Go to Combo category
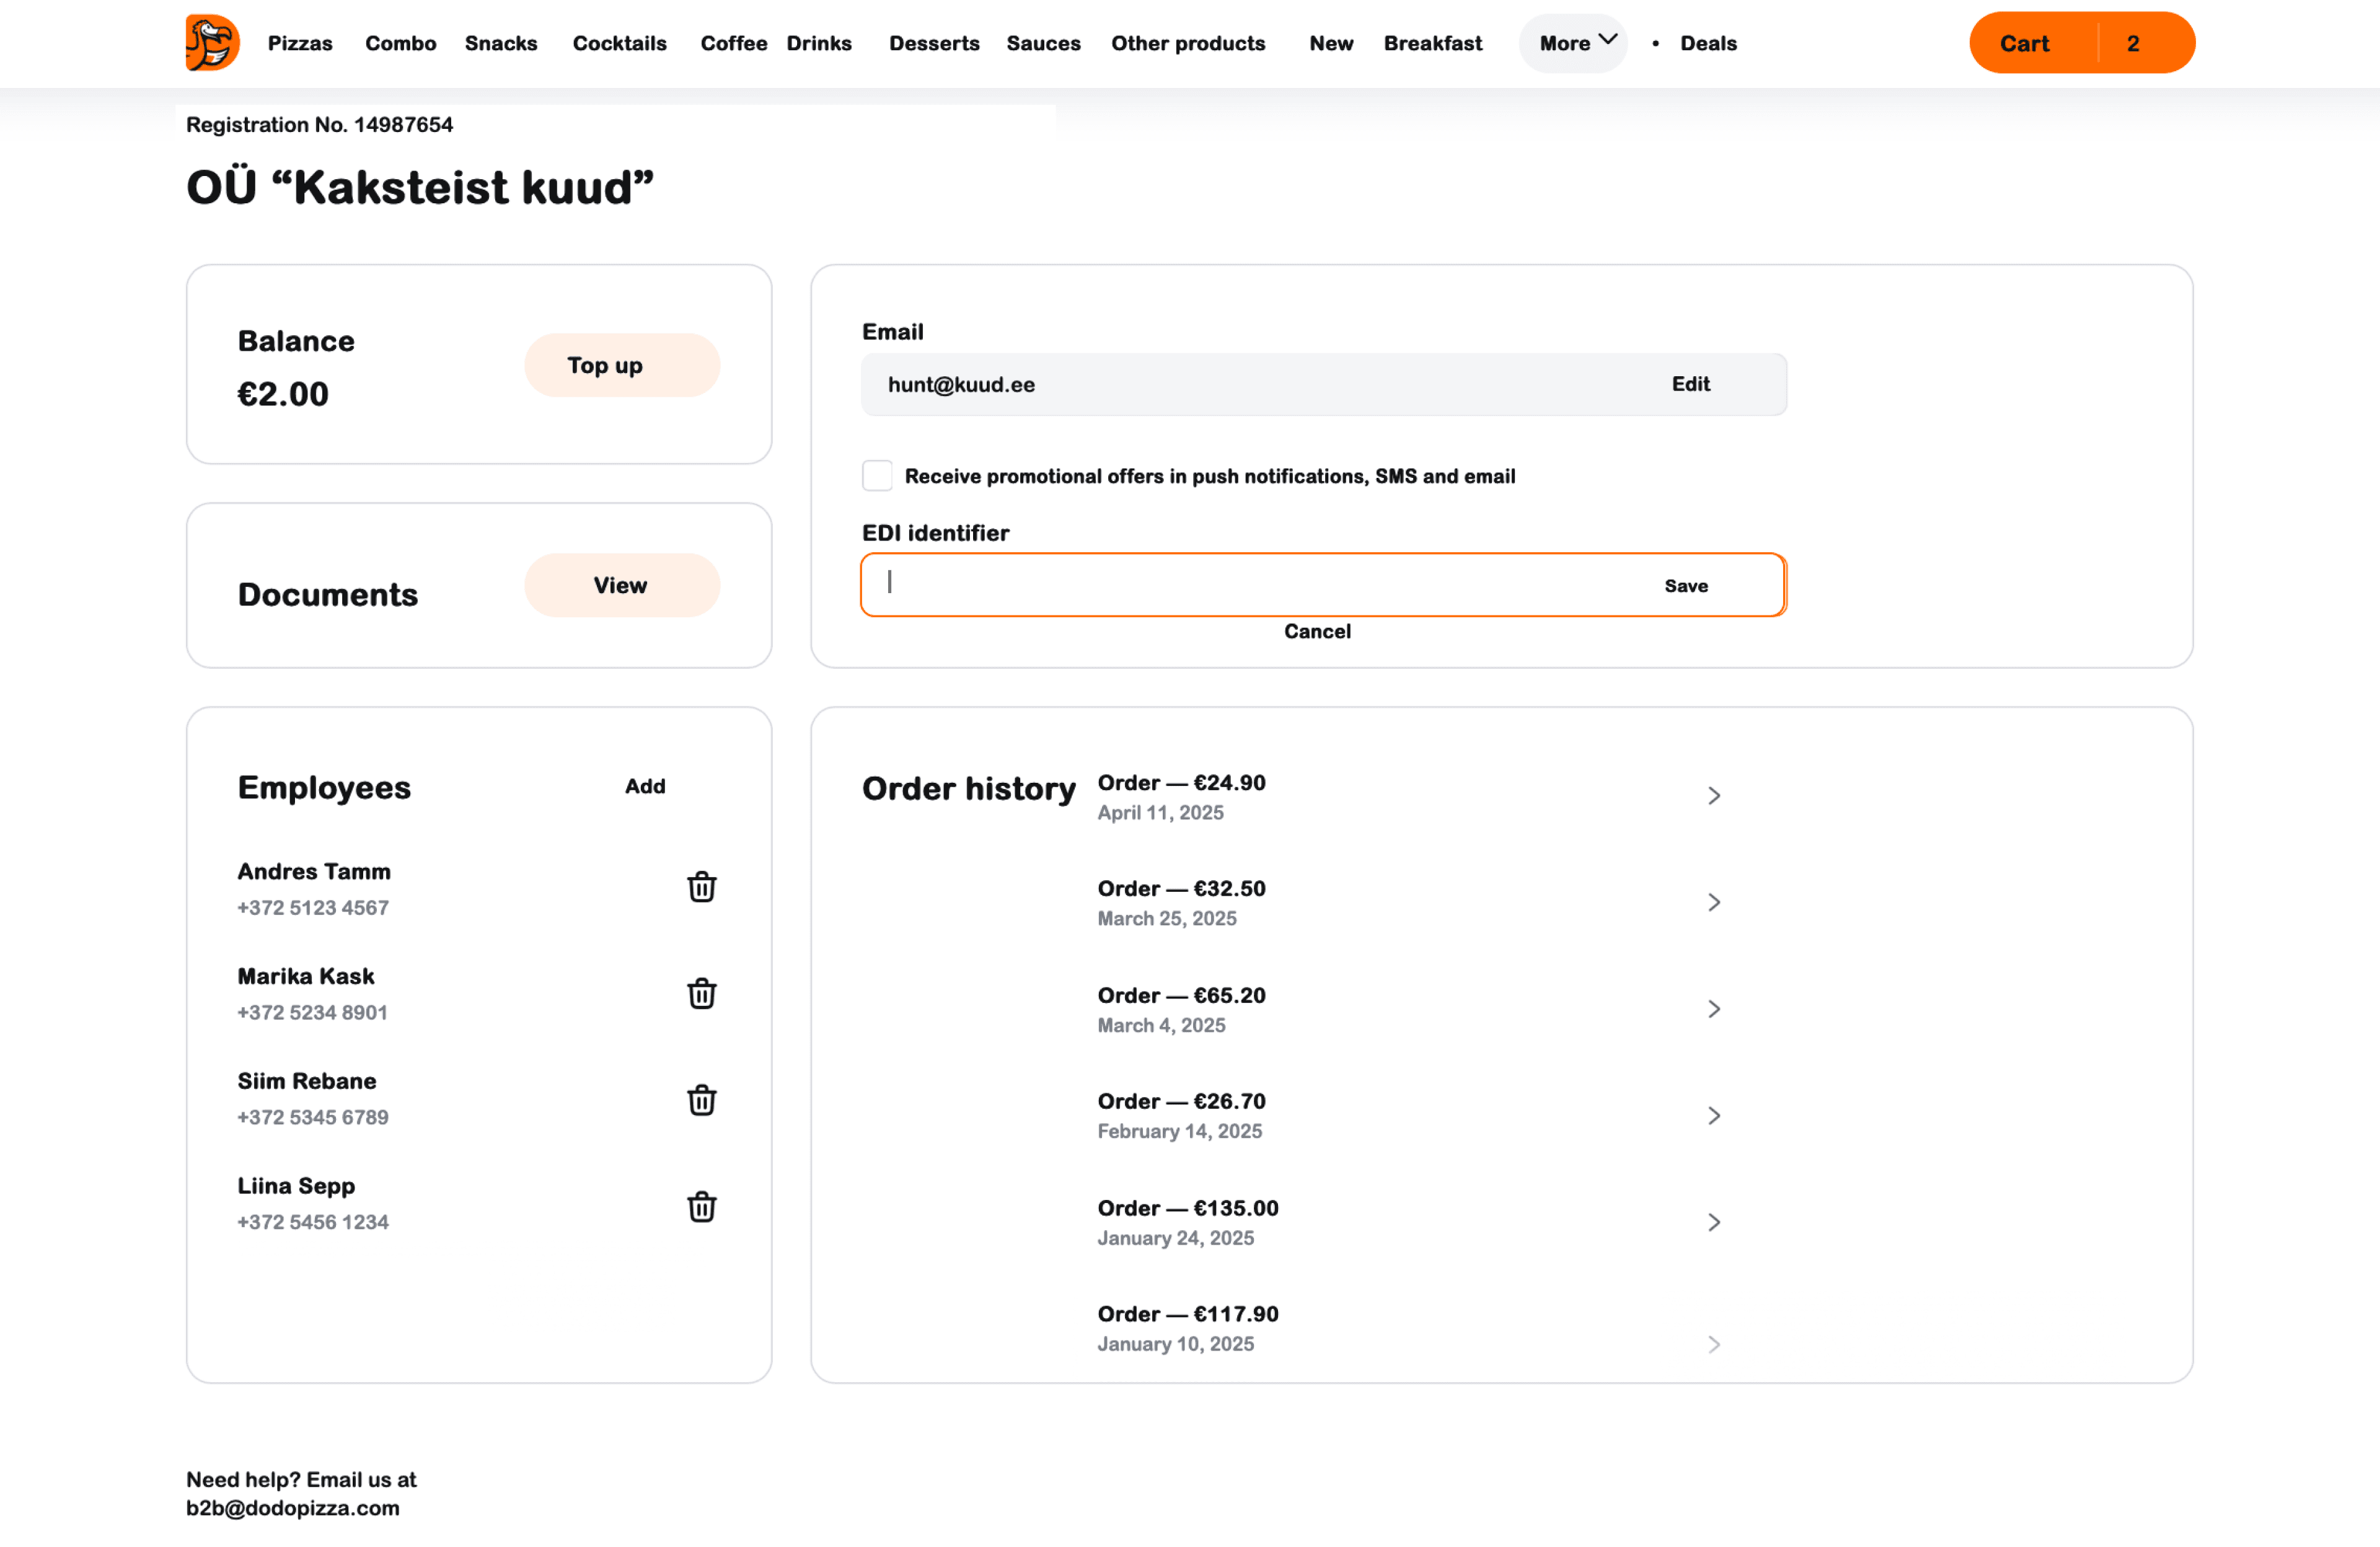 point(400,43)
